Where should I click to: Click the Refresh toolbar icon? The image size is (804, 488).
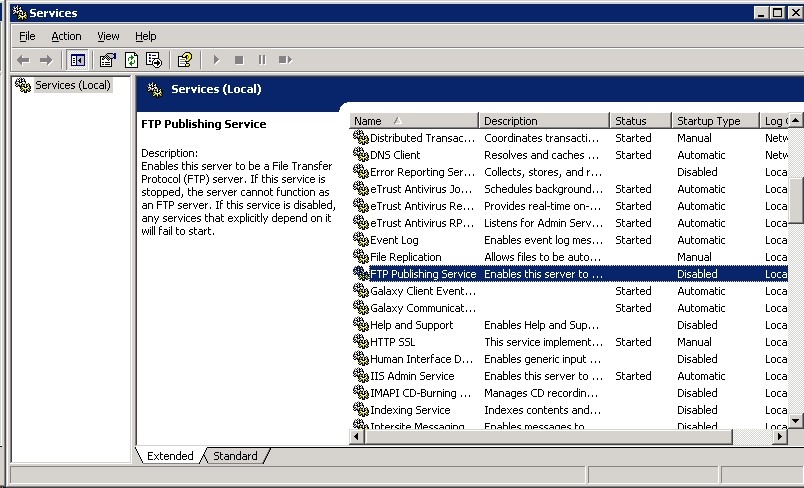click(x=131, y=60)
